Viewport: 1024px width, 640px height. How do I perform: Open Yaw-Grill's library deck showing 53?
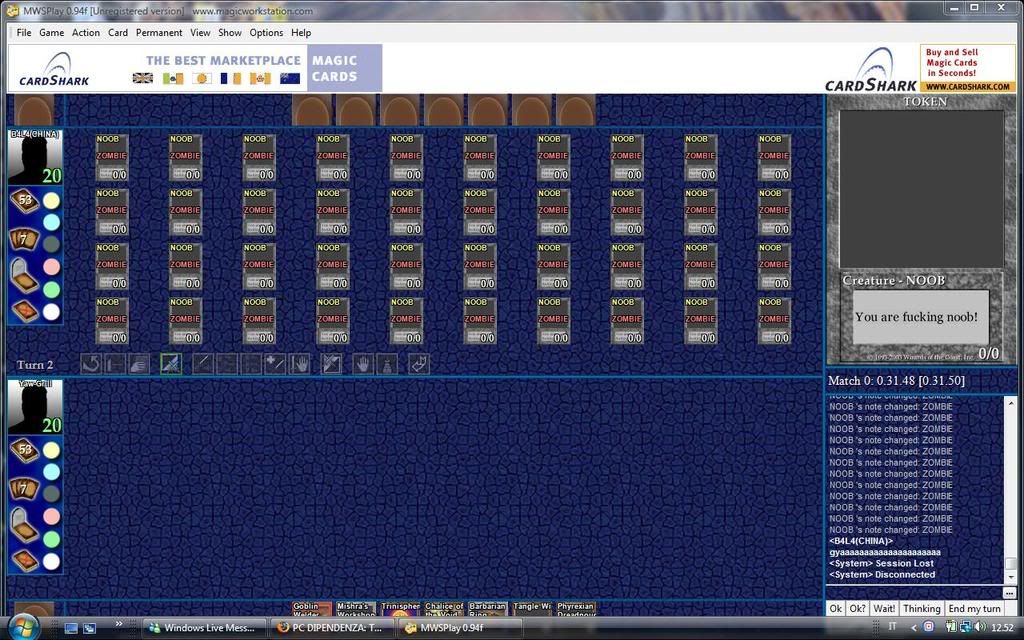[x=23, y=451]
